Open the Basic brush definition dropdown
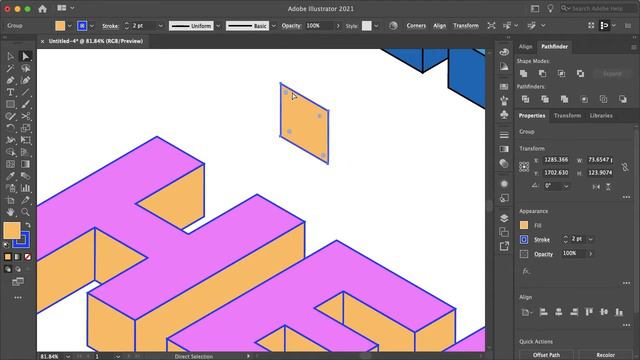Screen dimensions: 640x360 (x=273, y=26)
